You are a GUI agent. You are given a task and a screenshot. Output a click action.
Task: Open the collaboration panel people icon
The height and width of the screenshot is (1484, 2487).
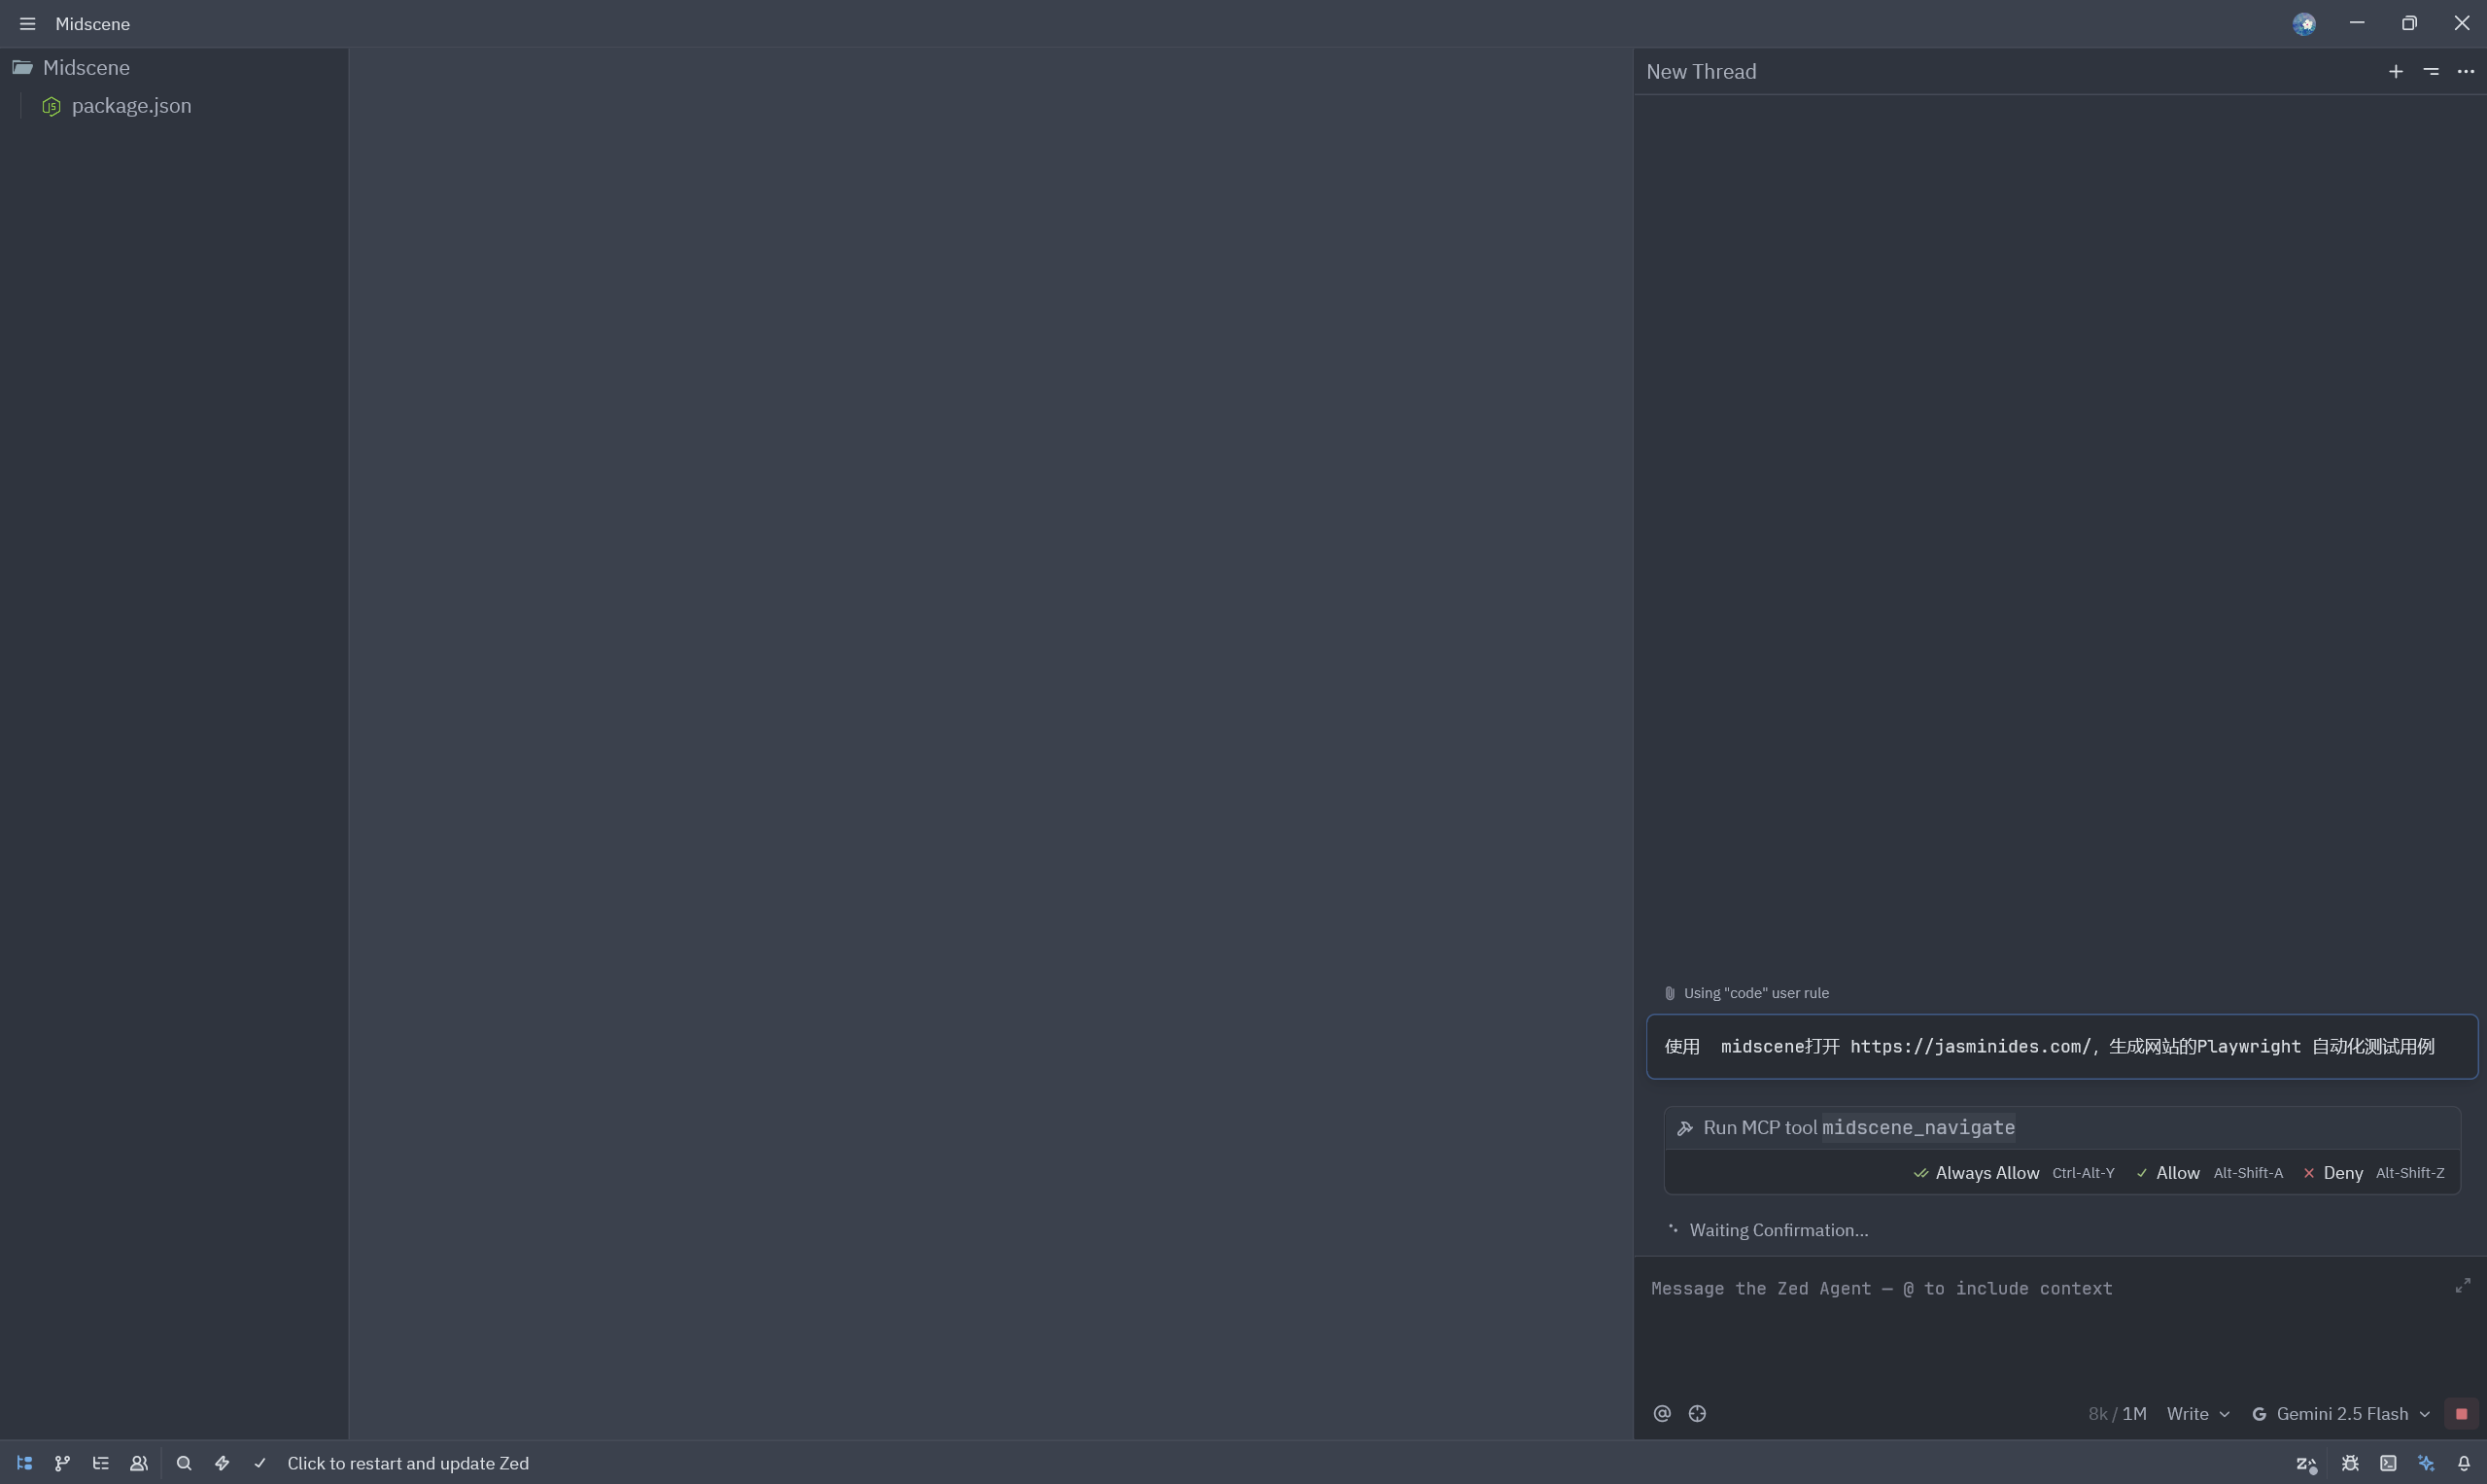(x=139, y=1463)
